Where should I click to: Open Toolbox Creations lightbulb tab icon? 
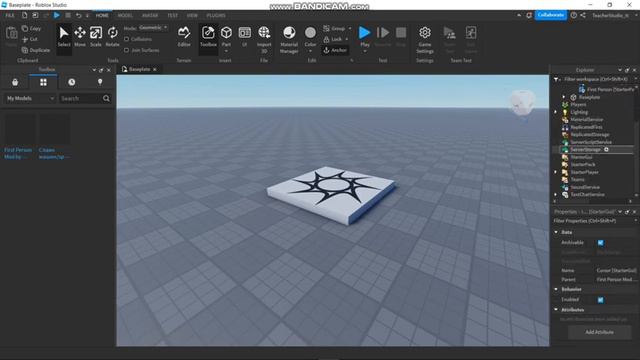pyautogui.click(x=100, y=82)
